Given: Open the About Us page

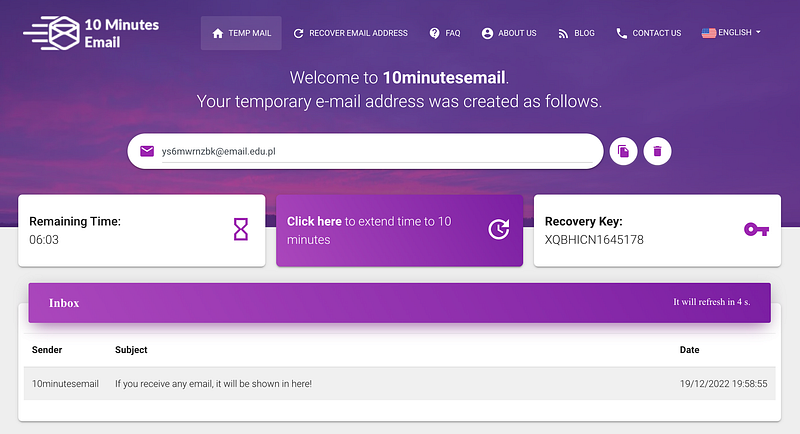Looking at the screenshot, I should pyautogui.click(x=509, y=33).
